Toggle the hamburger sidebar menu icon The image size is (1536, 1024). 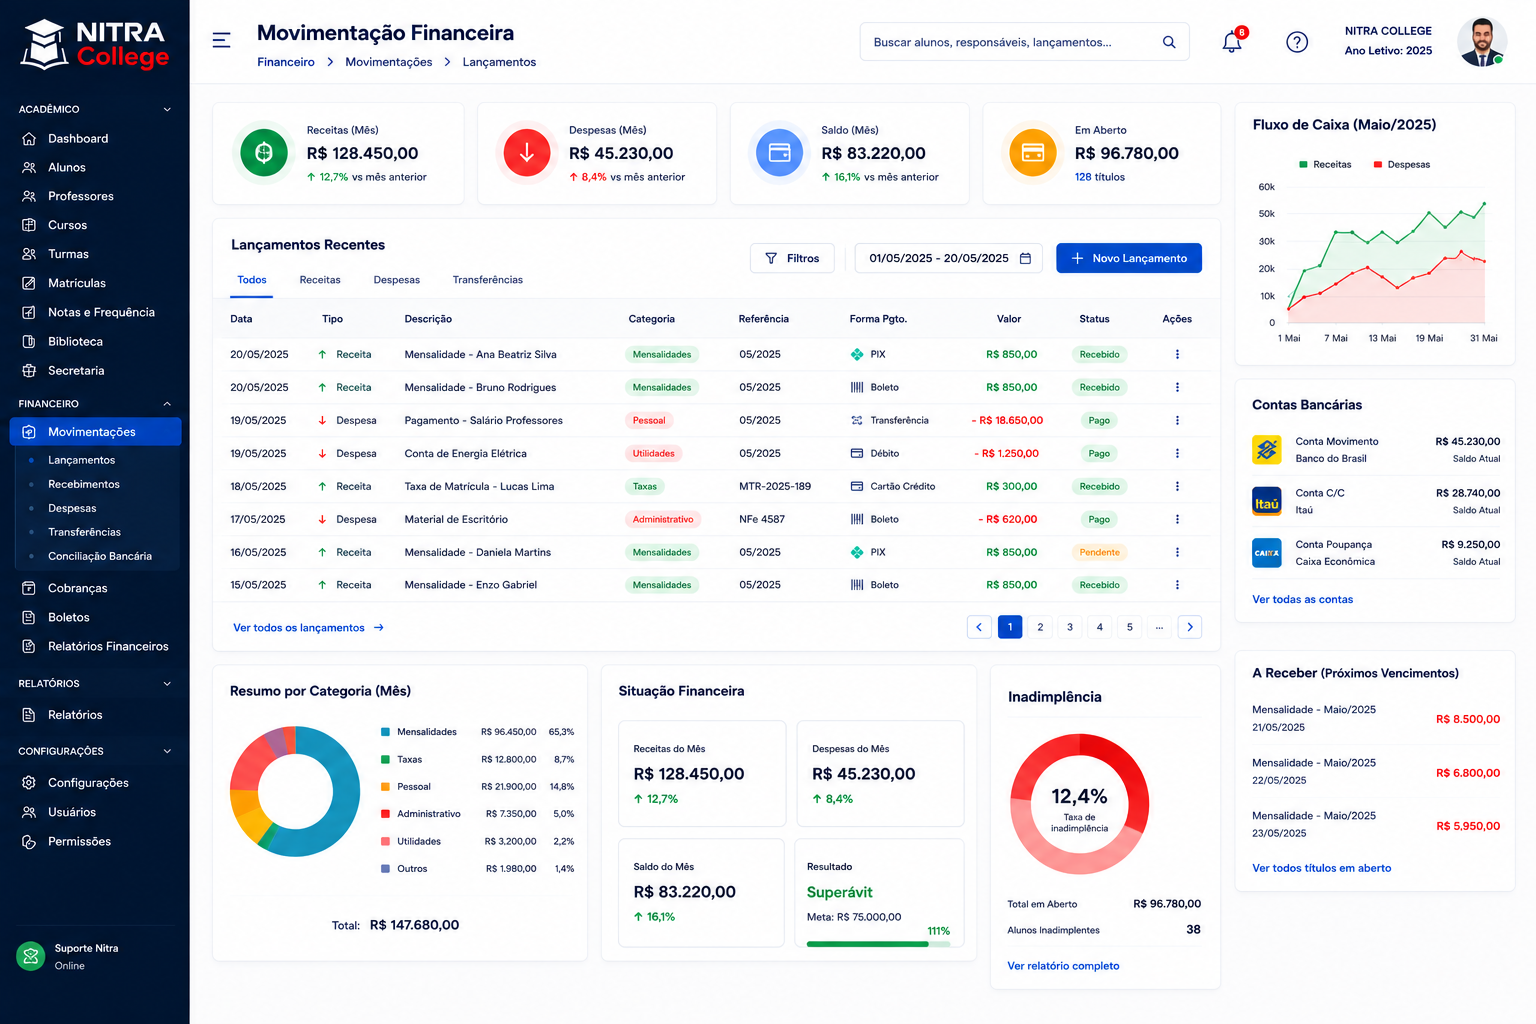click(x=222, y=40)
